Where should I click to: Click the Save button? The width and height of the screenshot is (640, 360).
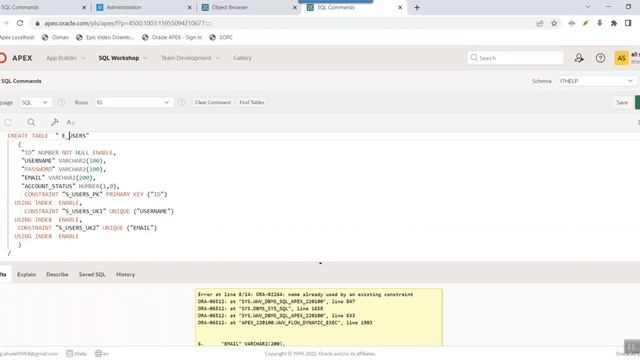(x=622, y=102)
